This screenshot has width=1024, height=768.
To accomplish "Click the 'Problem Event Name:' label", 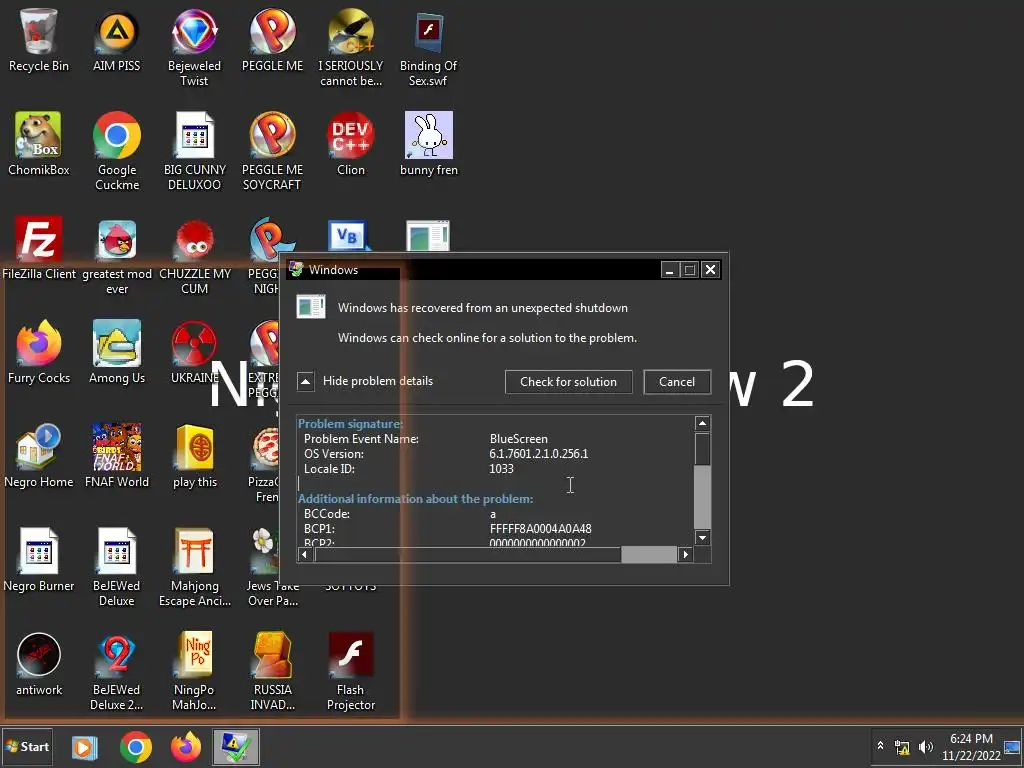I will click(361, 439).
